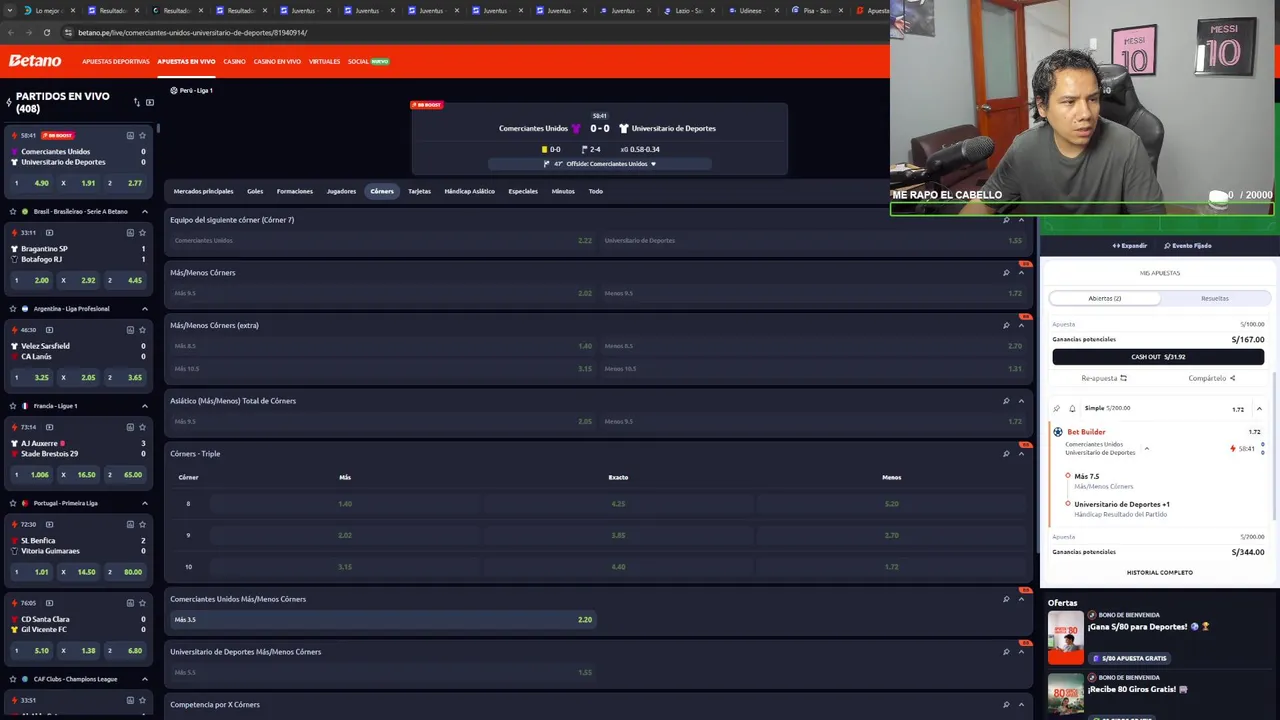Click Evento Fijado pin button
The width and height of the screenshot is (1280, 720).
pyautogui.click(x=1188, y=246)
